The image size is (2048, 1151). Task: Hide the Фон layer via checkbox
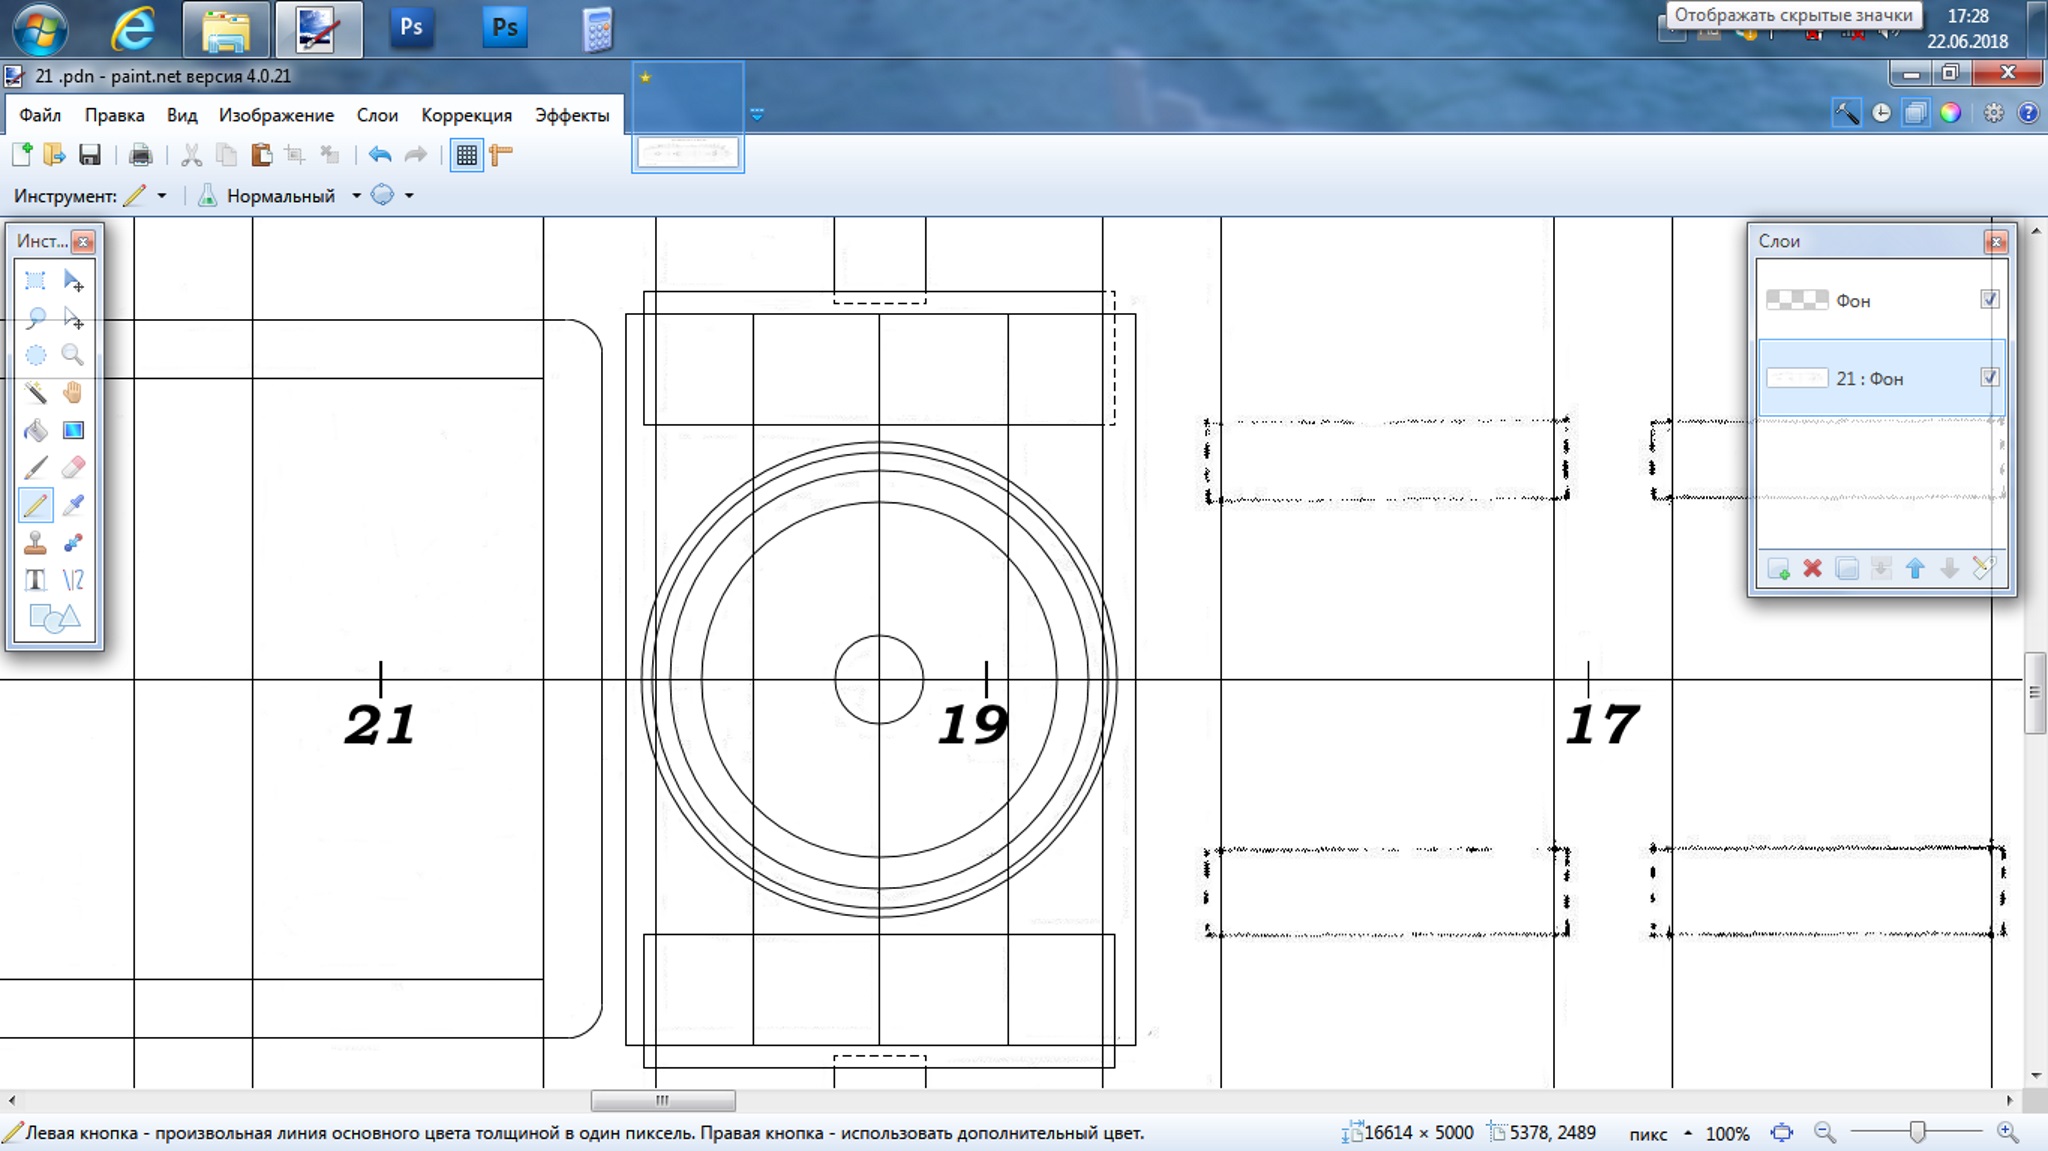coord(1989,299)
